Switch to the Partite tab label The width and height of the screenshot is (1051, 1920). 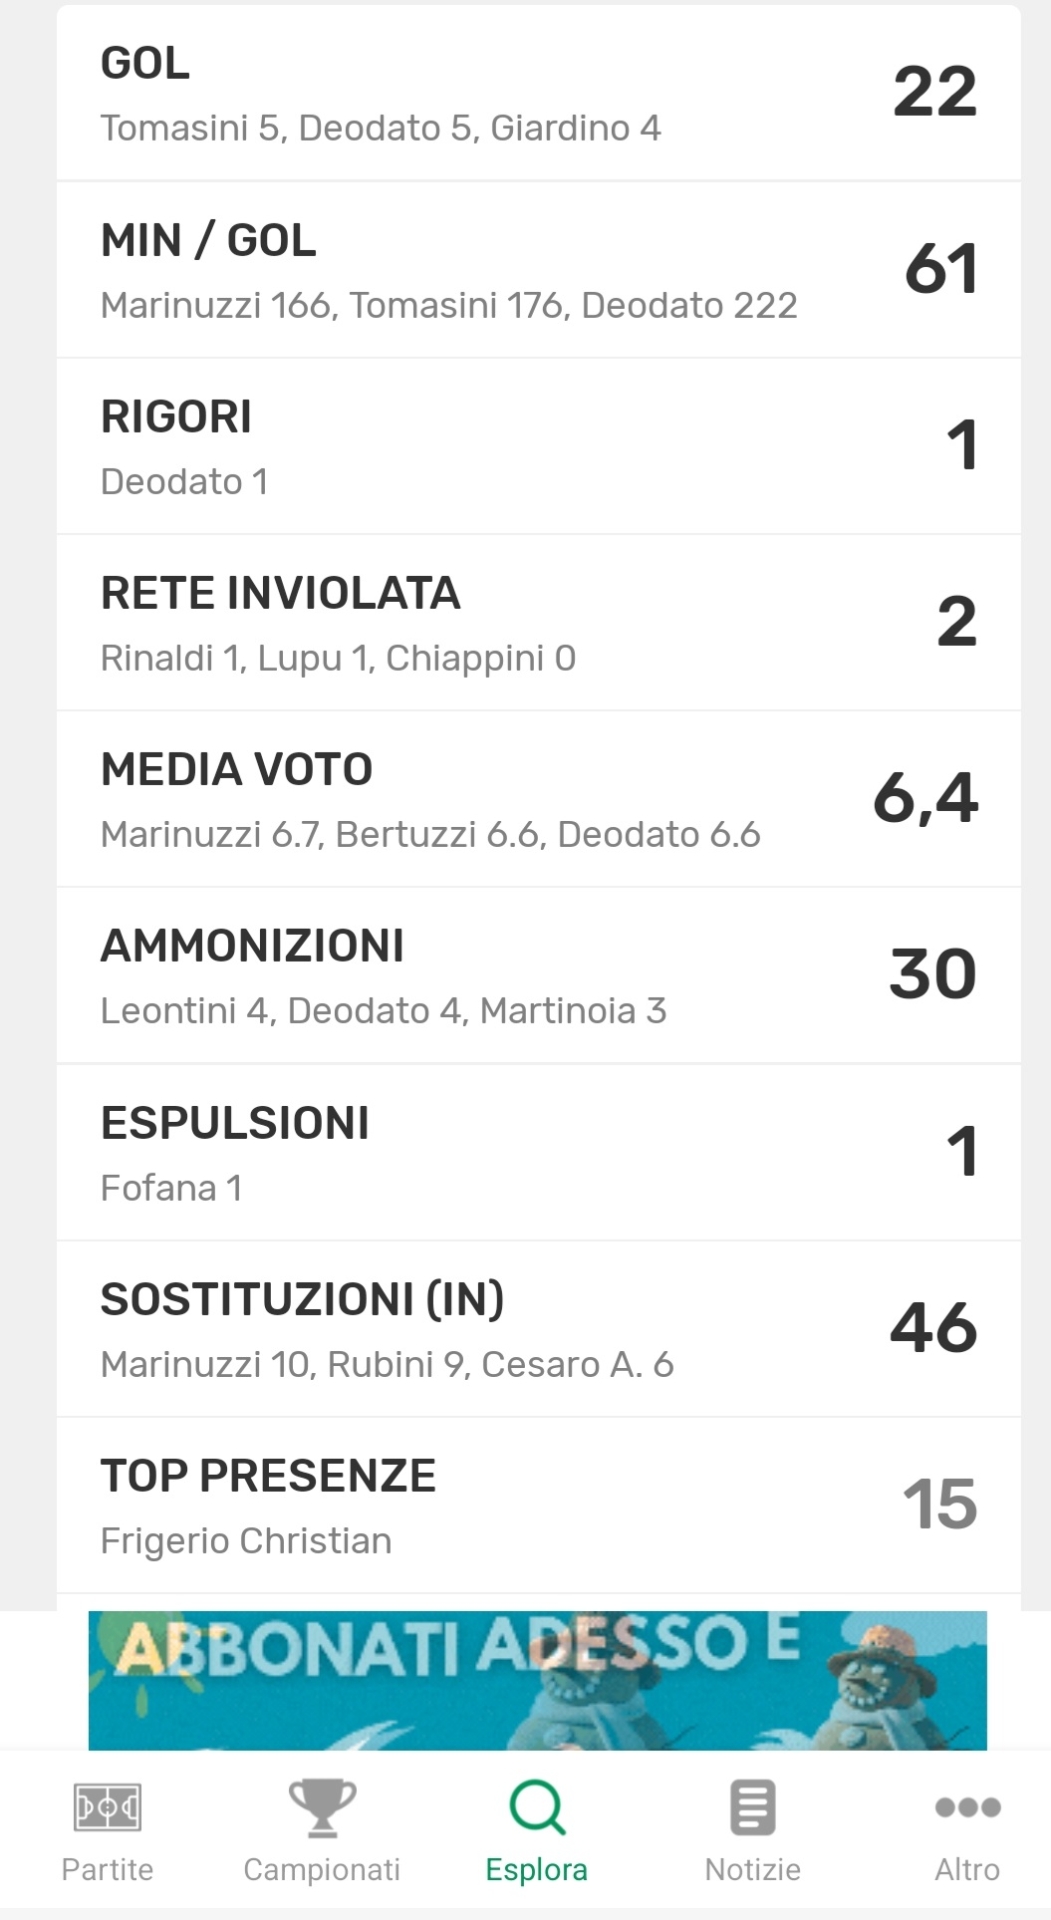107,1869
